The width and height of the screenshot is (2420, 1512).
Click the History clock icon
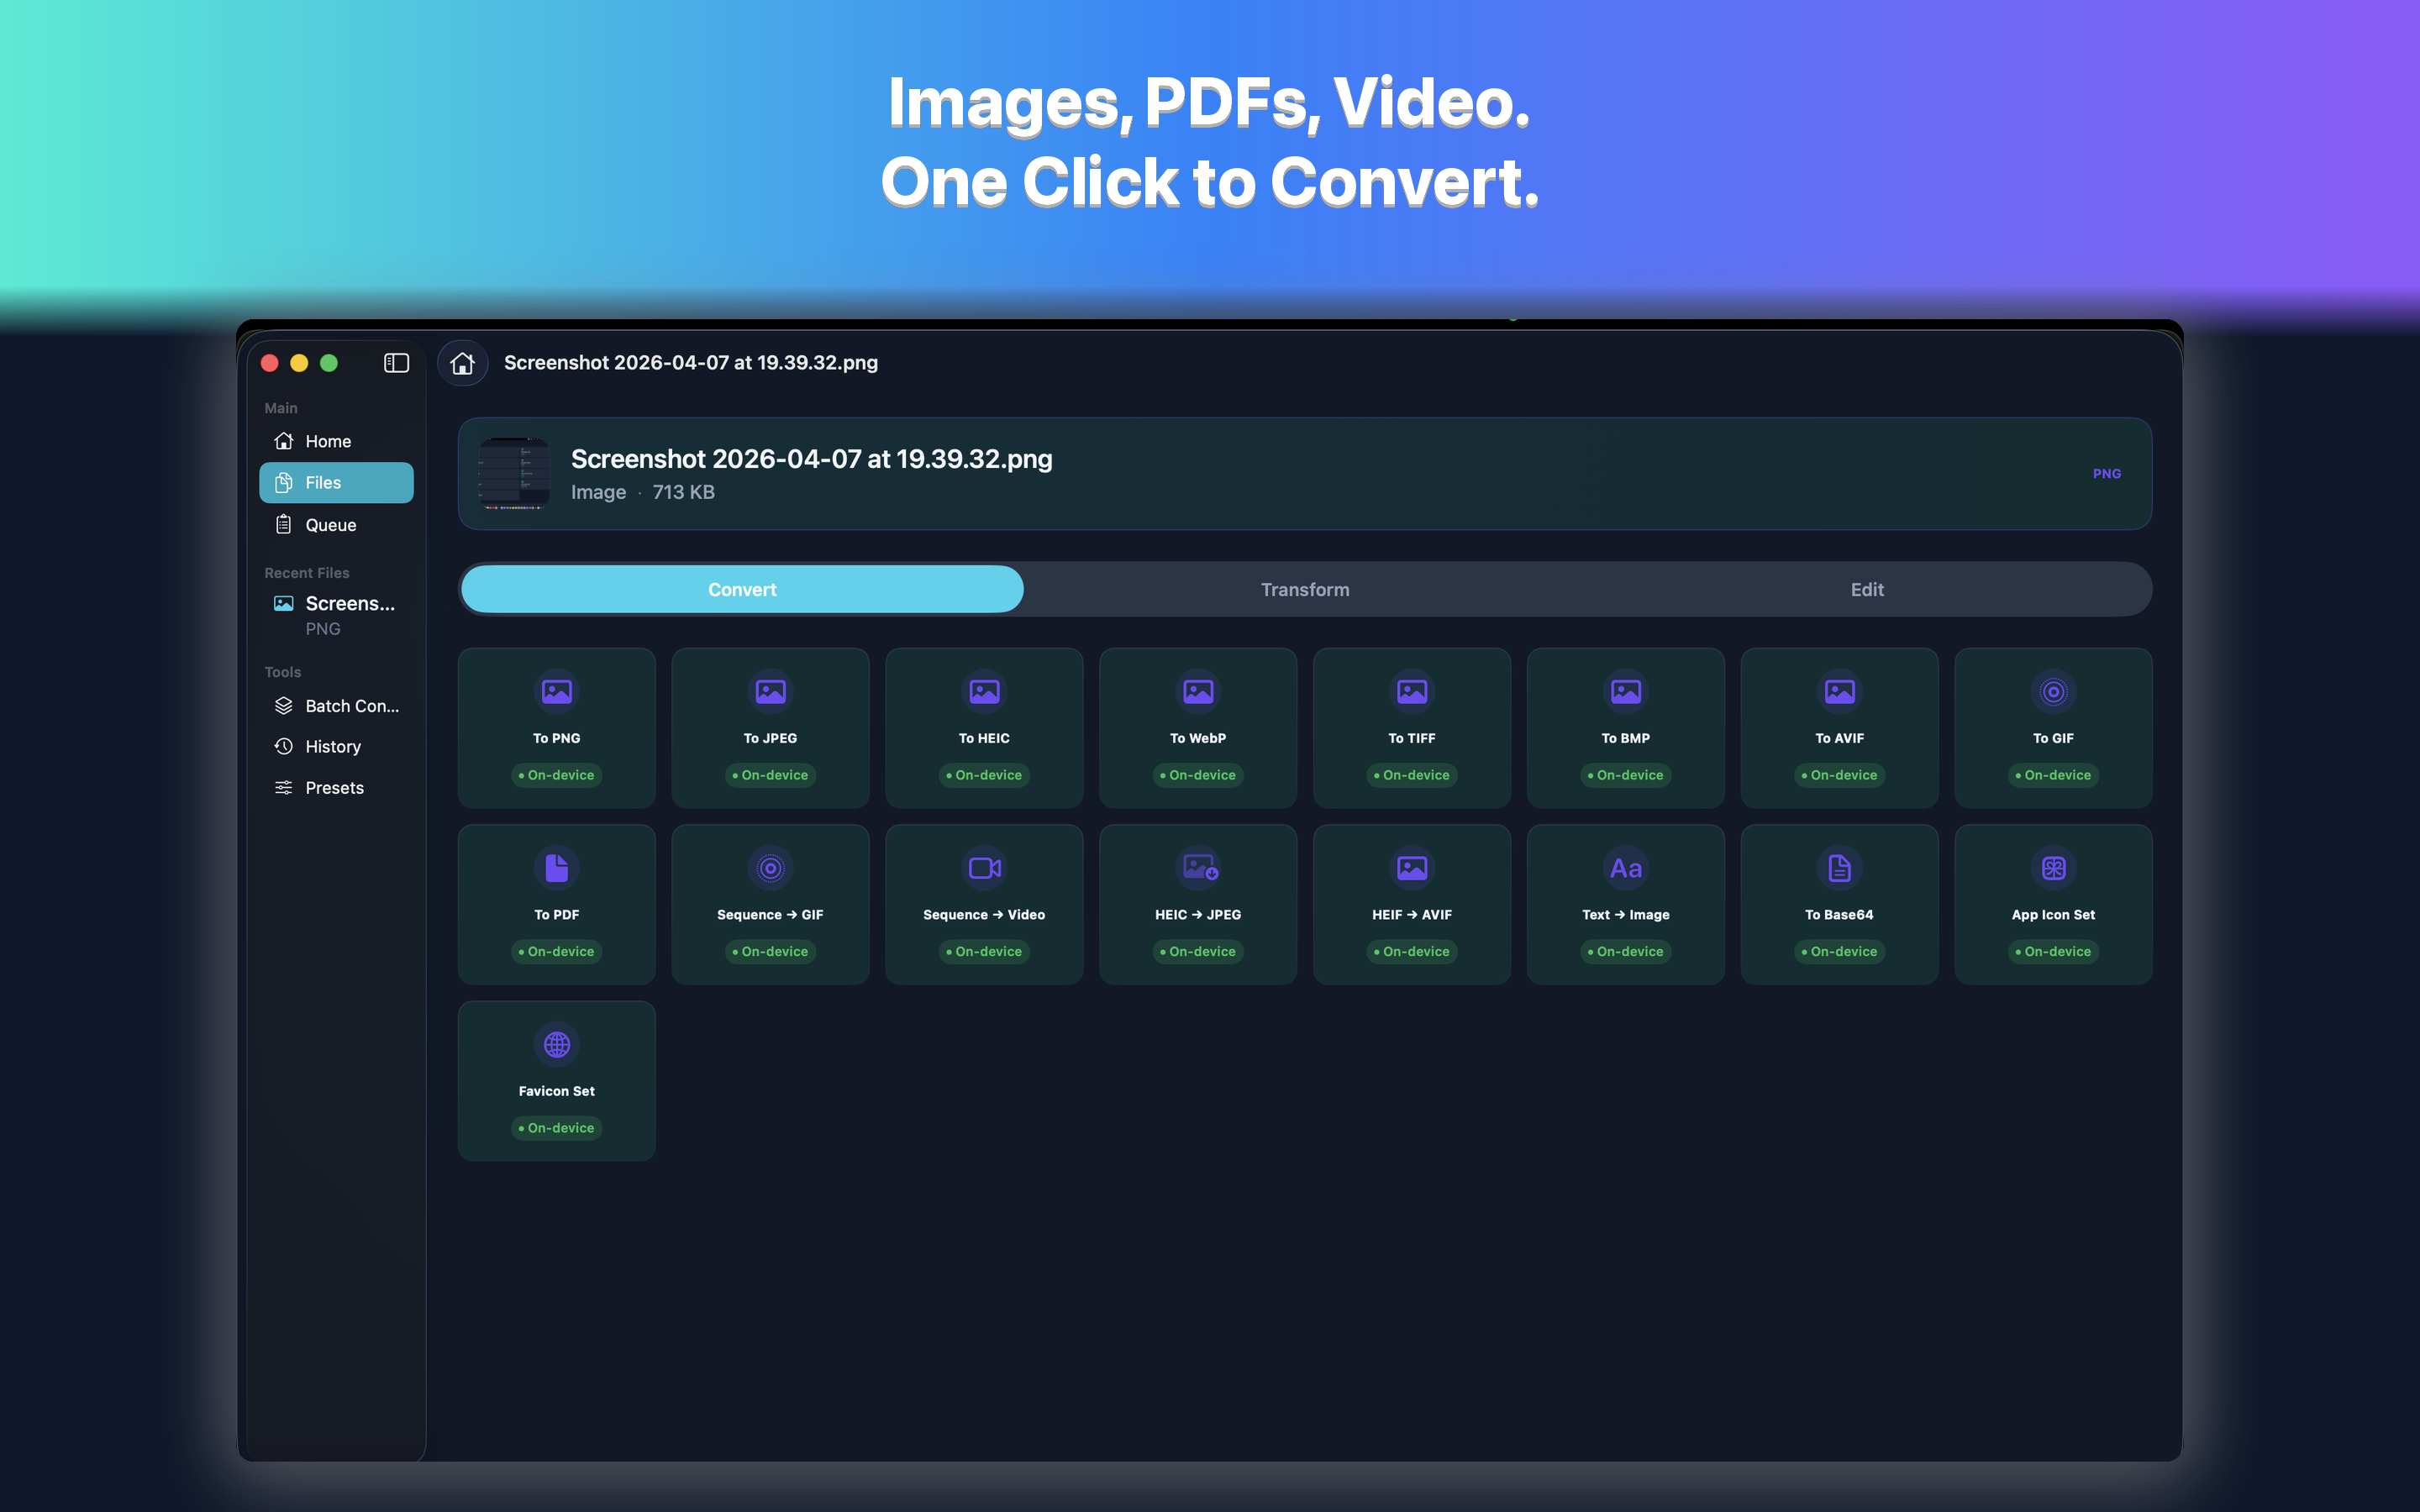point(284,746)
